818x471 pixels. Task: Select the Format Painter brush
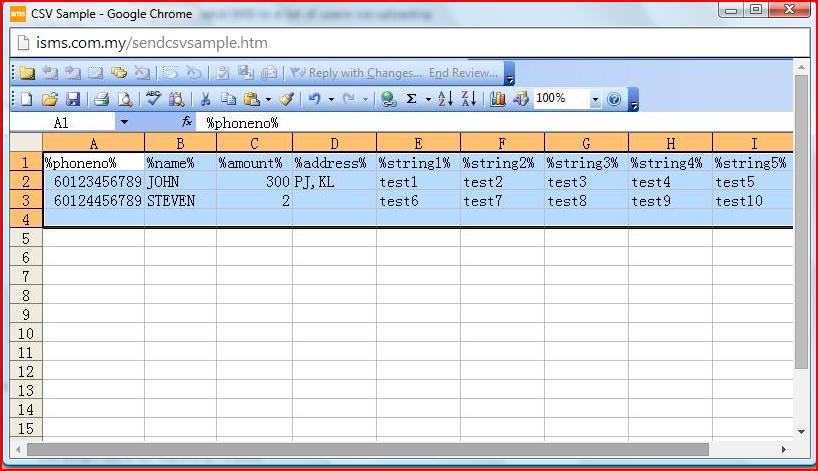(x=287, y=99)
